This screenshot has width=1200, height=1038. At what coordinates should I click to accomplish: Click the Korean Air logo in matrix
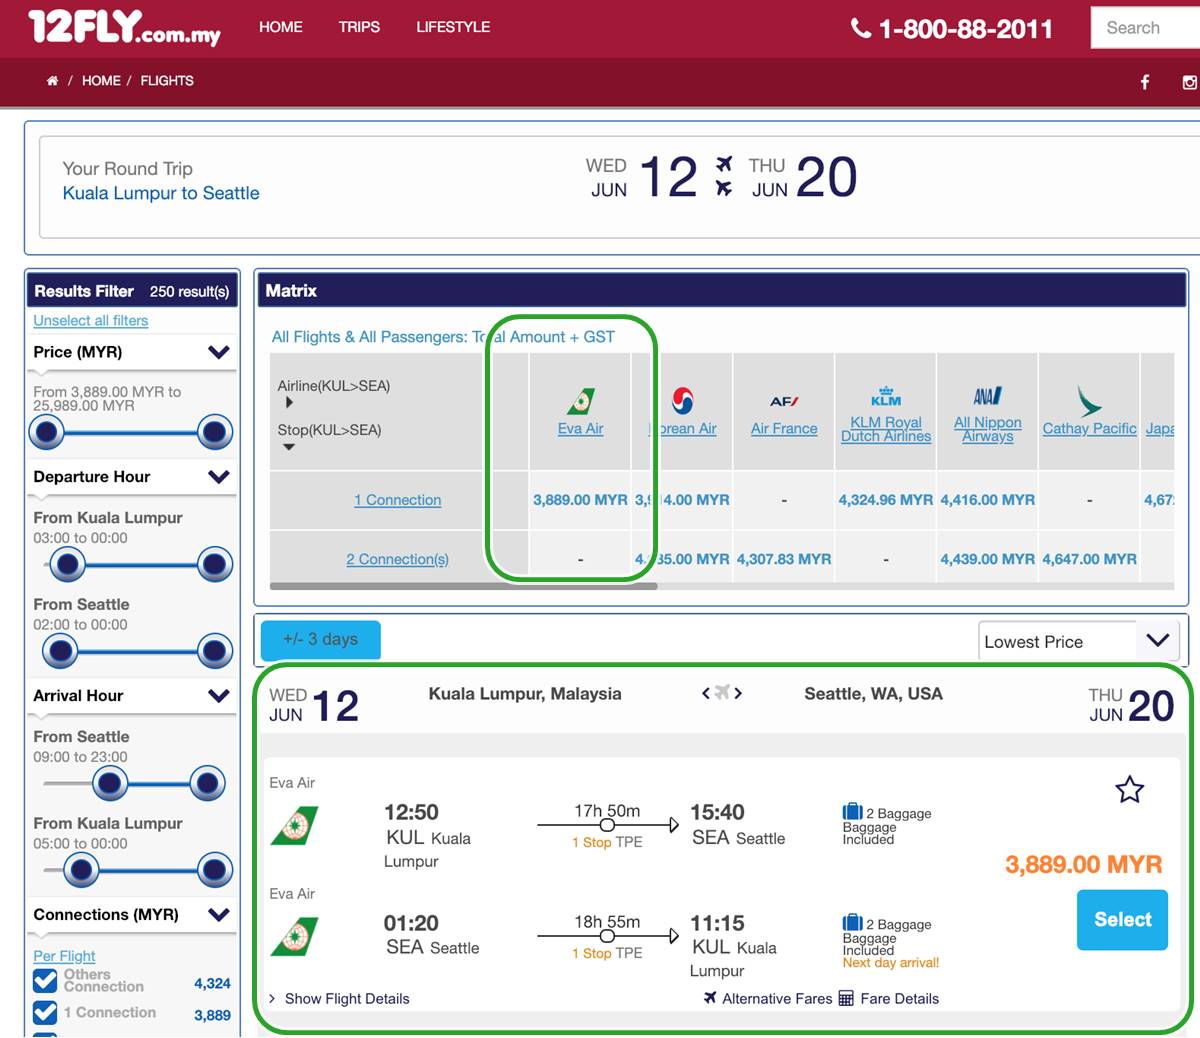pyautogui.click(x=683, y=400)
